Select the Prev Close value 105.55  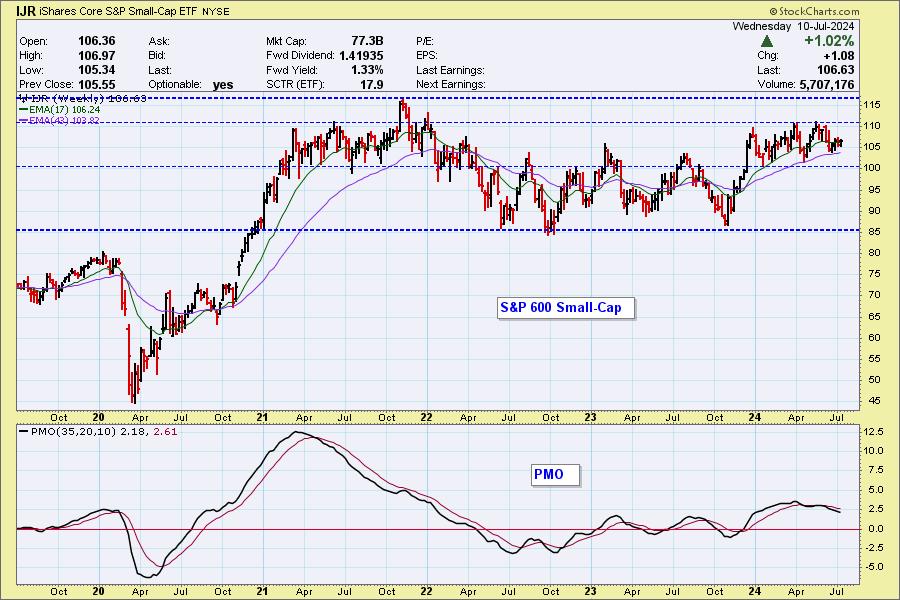click(x=96, y=84)
